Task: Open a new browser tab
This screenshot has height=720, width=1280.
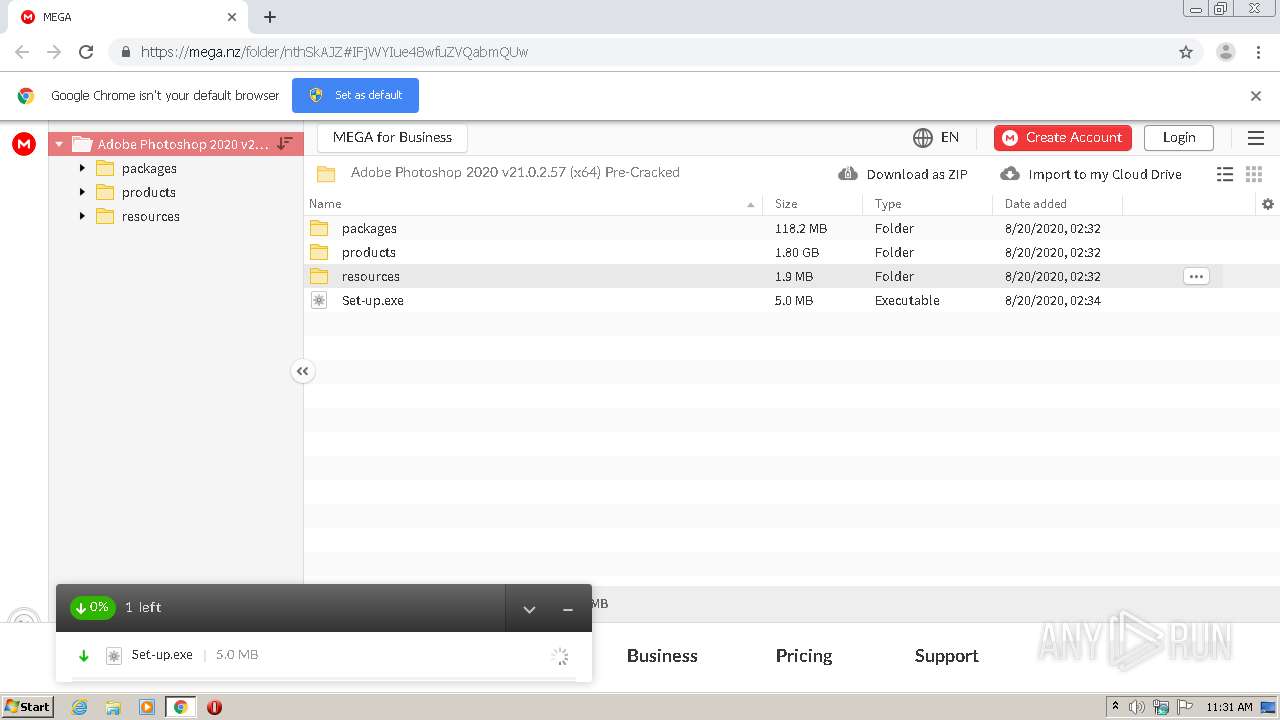Action: click(270, 17)
